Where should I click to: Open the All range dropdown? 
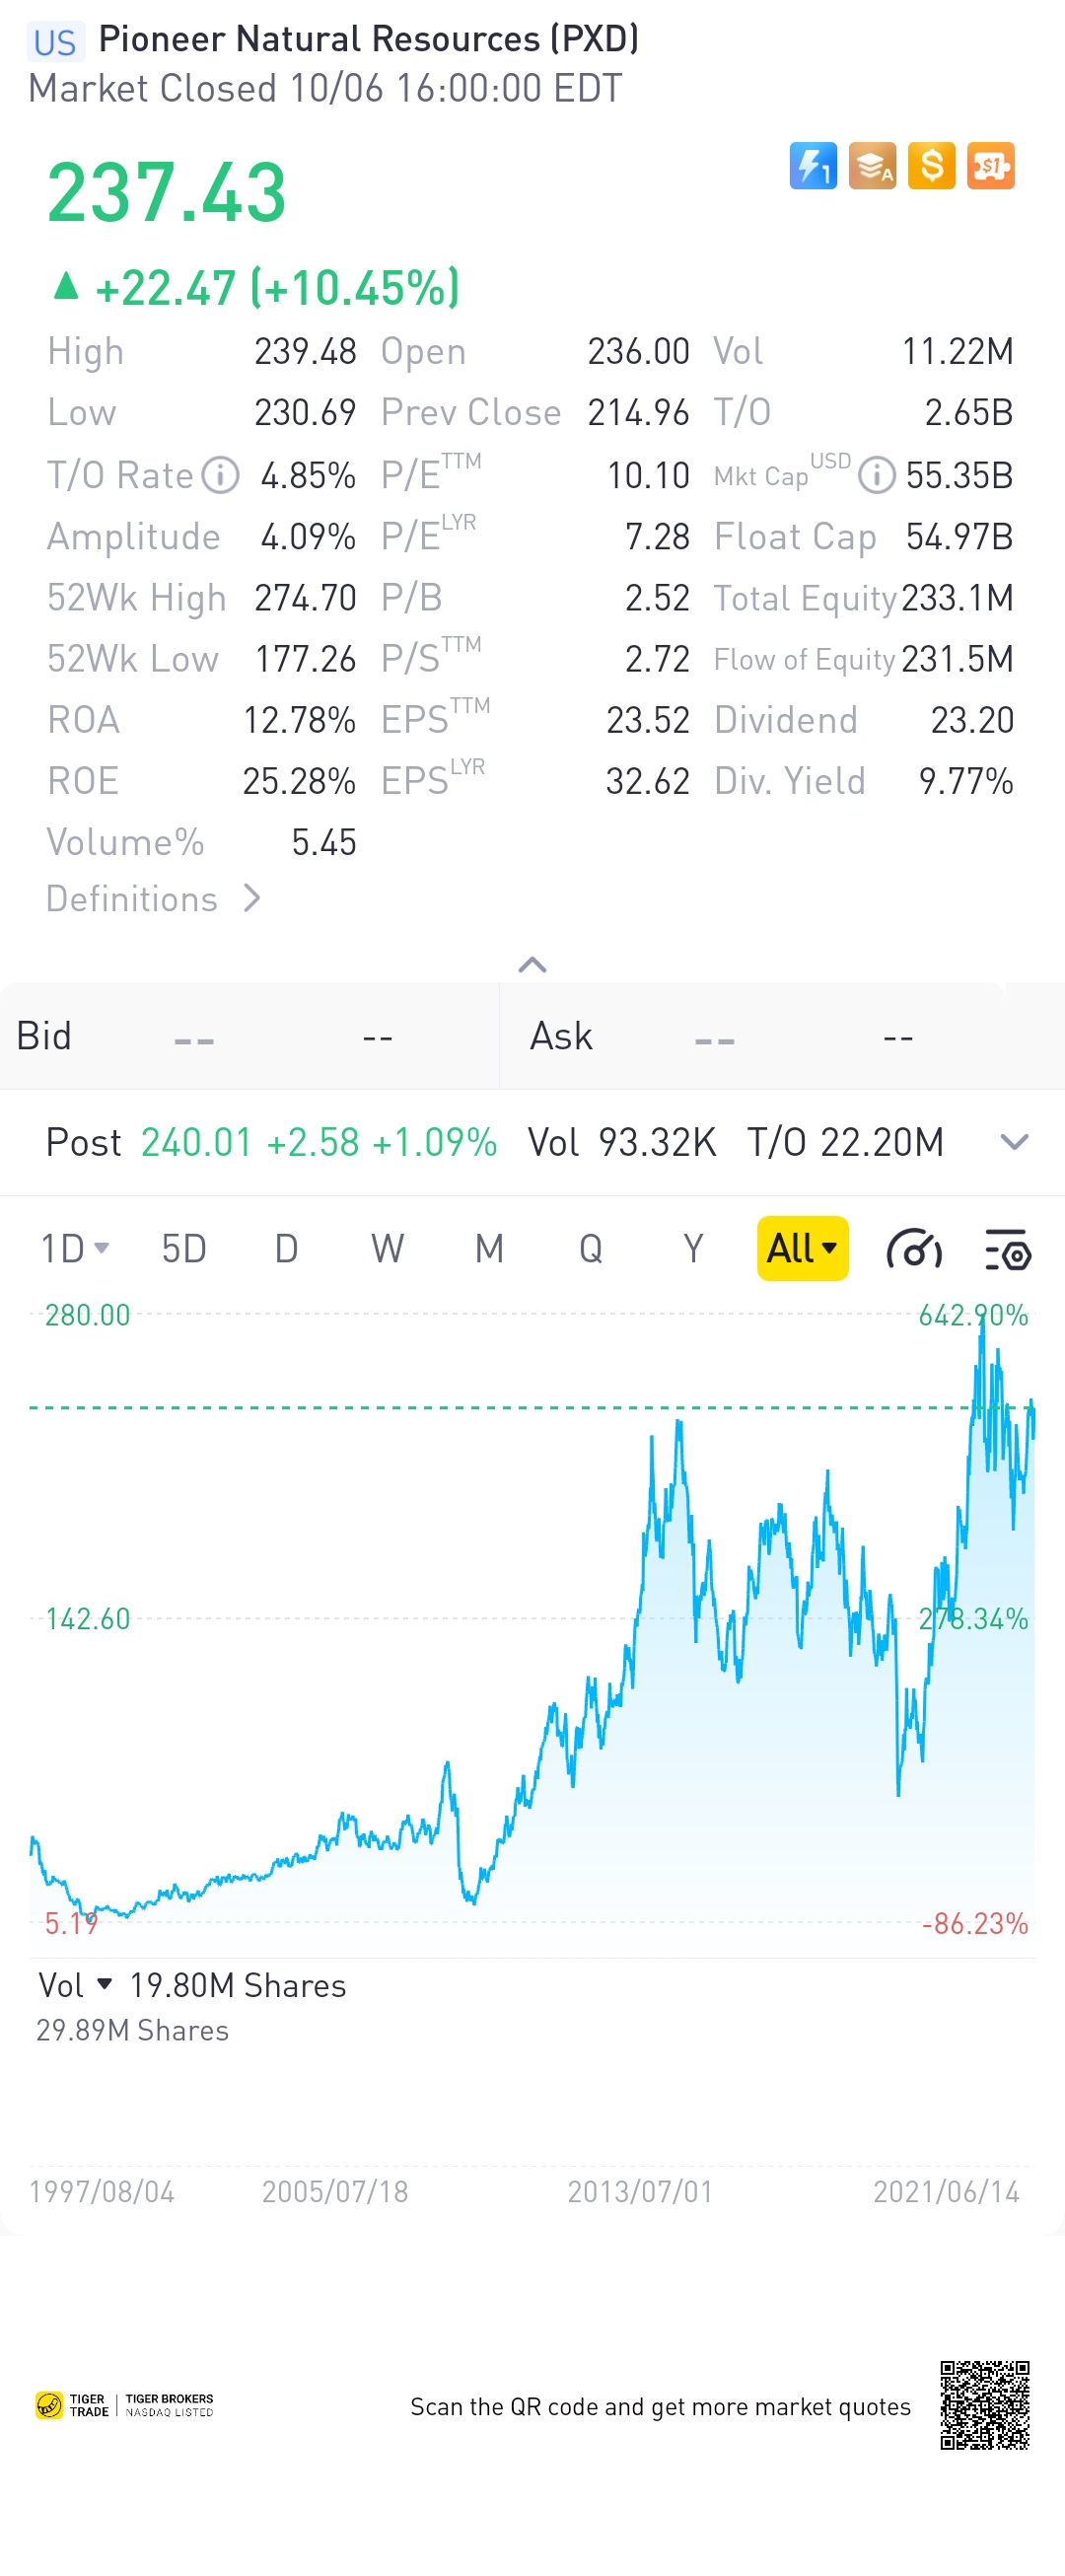802,1249
